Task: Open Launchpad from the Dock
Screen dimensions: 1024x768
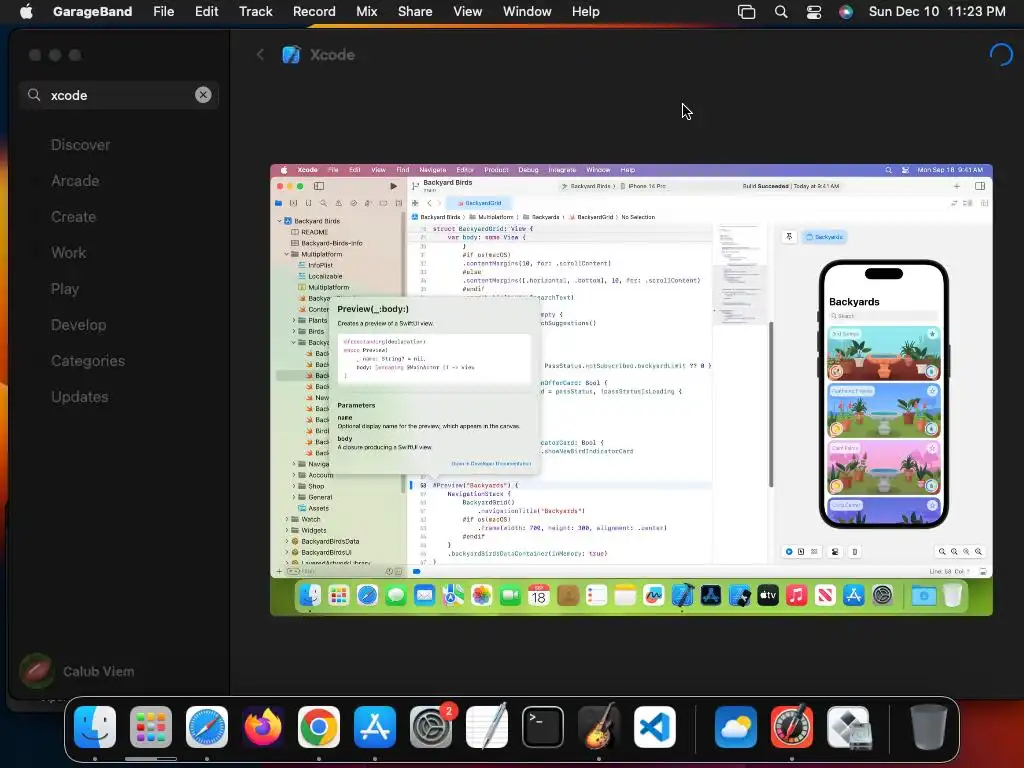Action: [151, 727]
